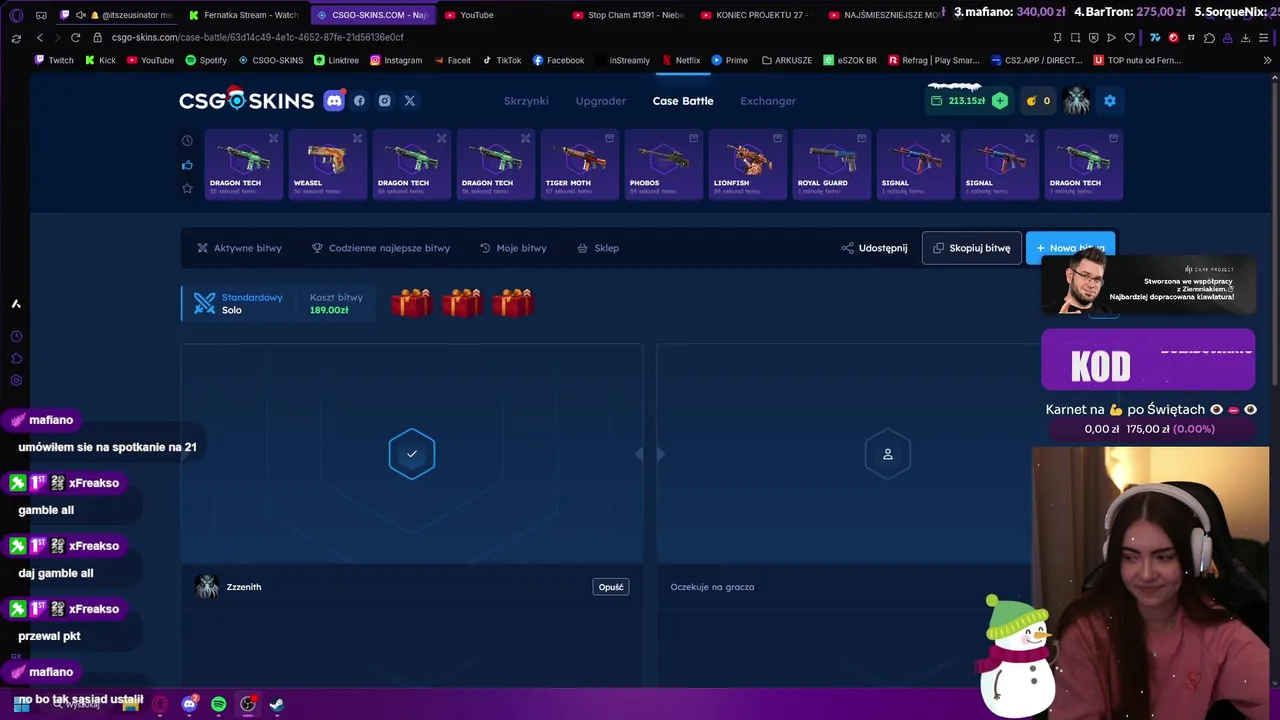Open Codzienne najlepsze bitwy tab
Image resolution: width=1280 pixels, height=720 pixels.
(x=381, y=248)
